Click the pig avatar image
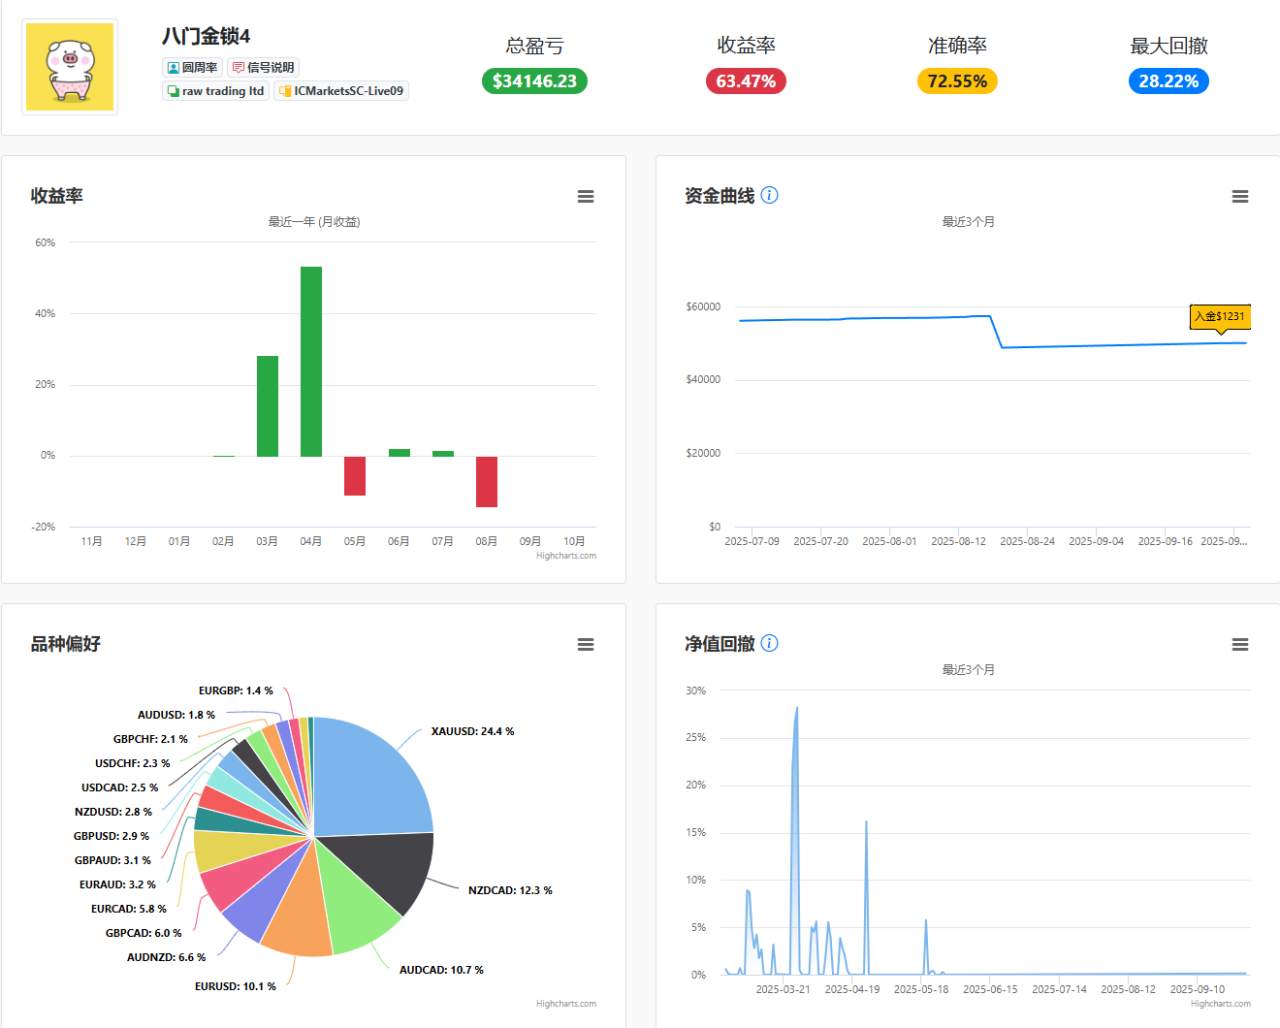1280x1028 pixels. tap(70, 66)
